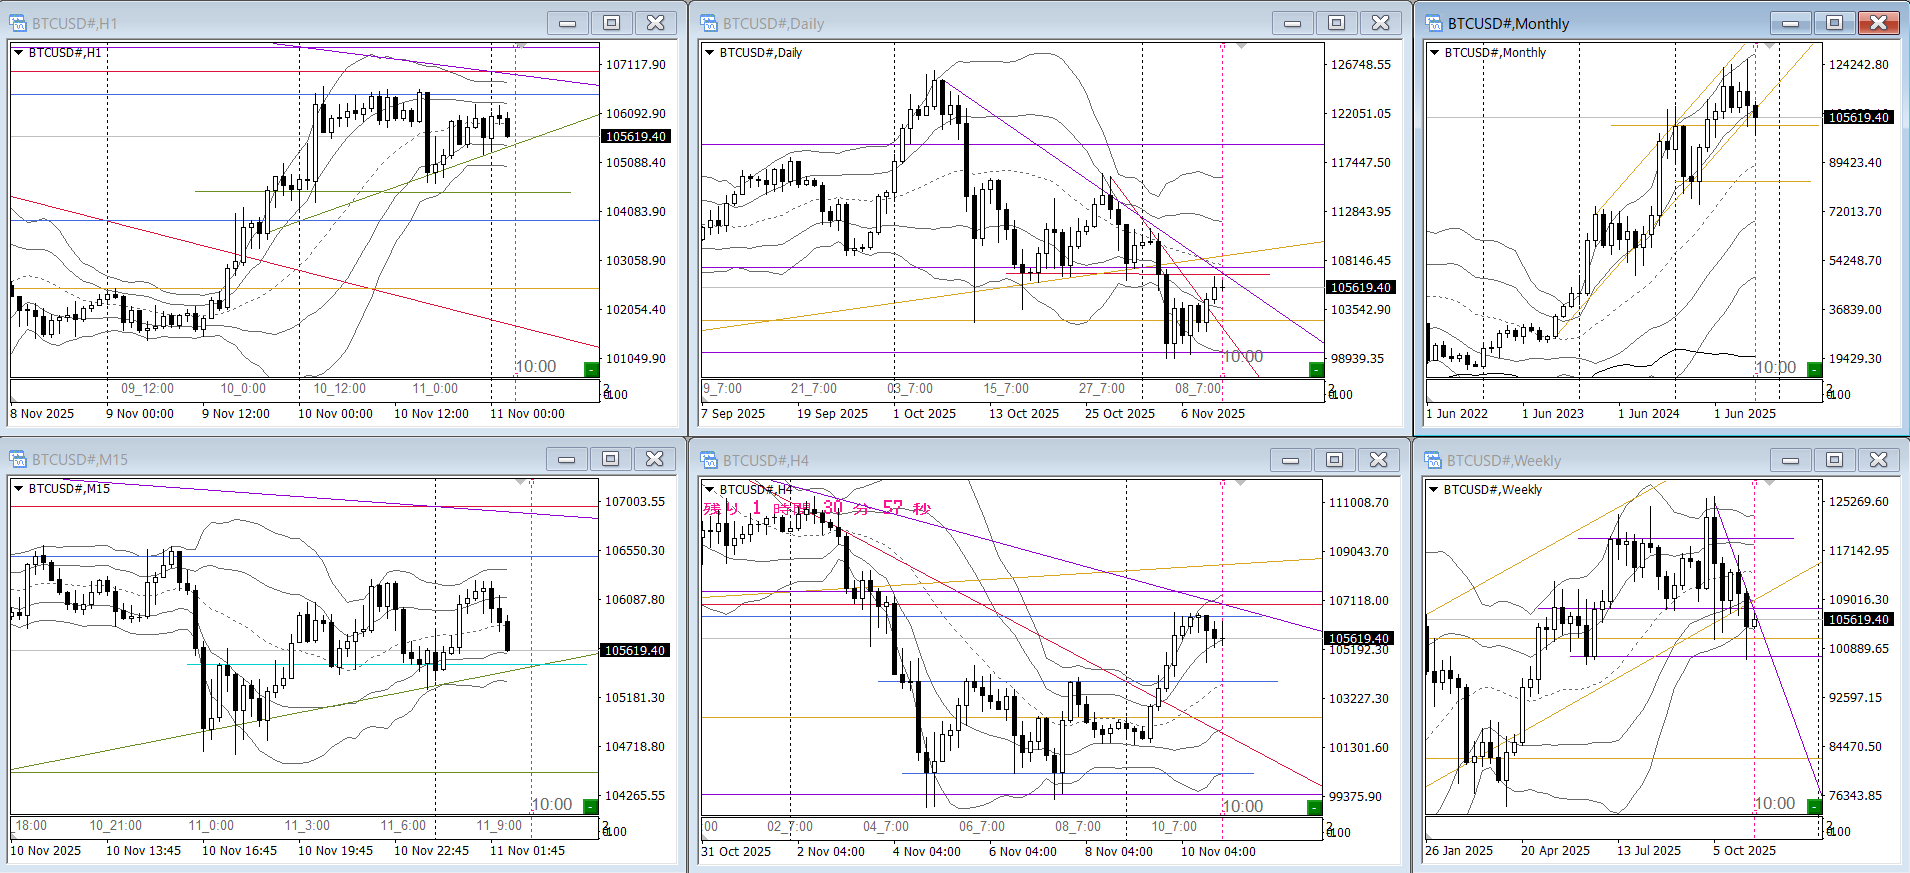
Task: Expand the triangle beside BTCUSD#,Daily chart label
Action: [710, 53]
